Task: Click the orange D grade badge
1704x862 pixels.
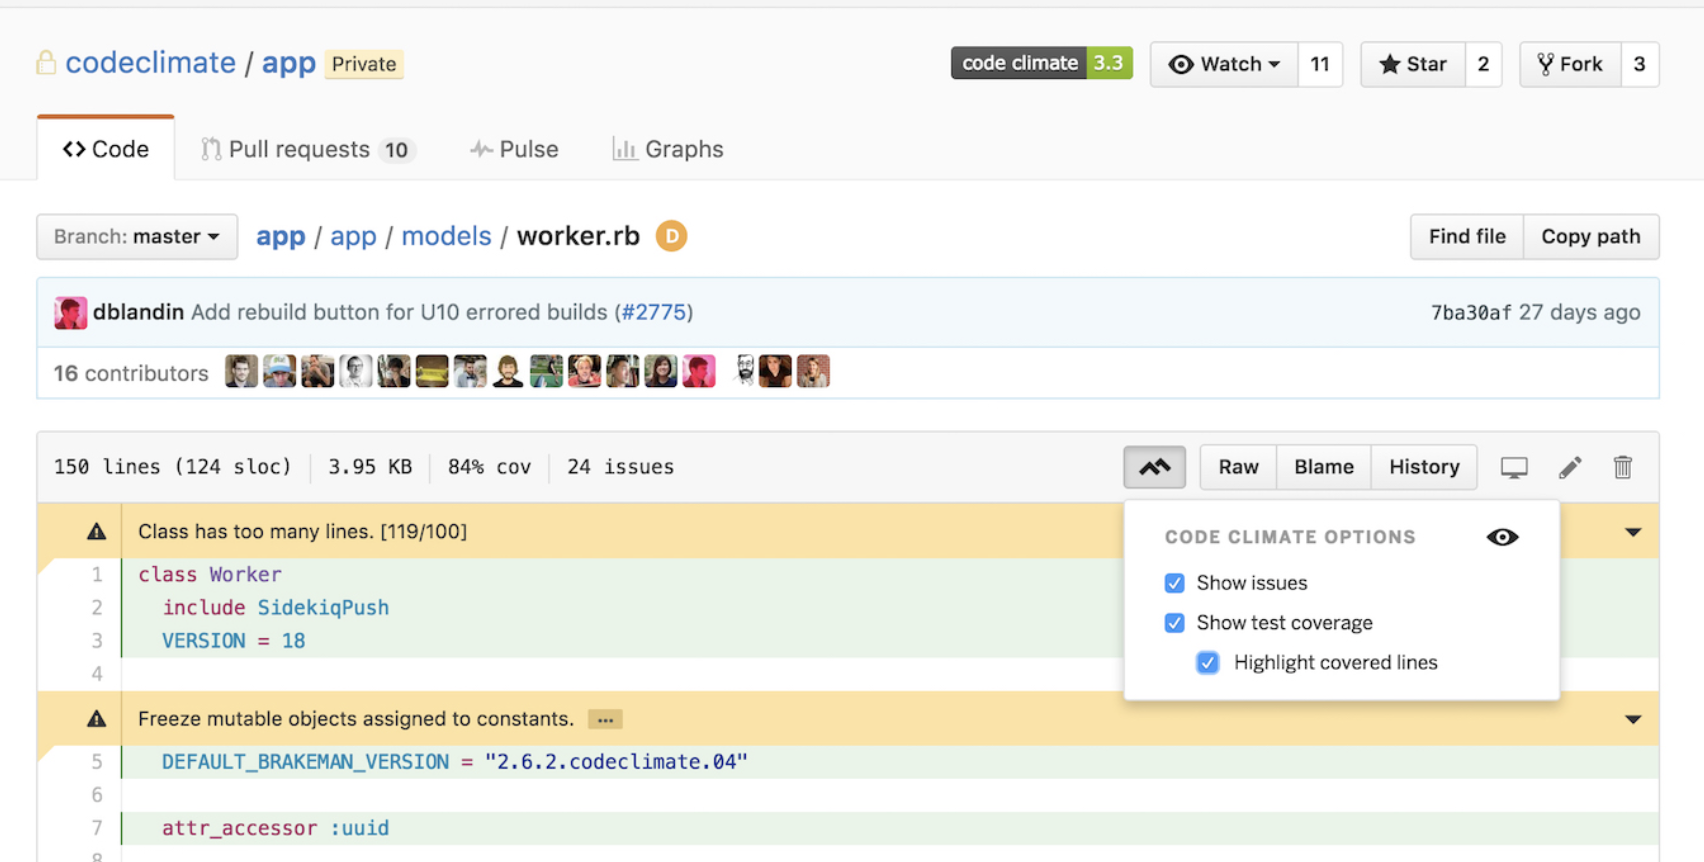Action: pyautogui.click(x=671, y=236)
